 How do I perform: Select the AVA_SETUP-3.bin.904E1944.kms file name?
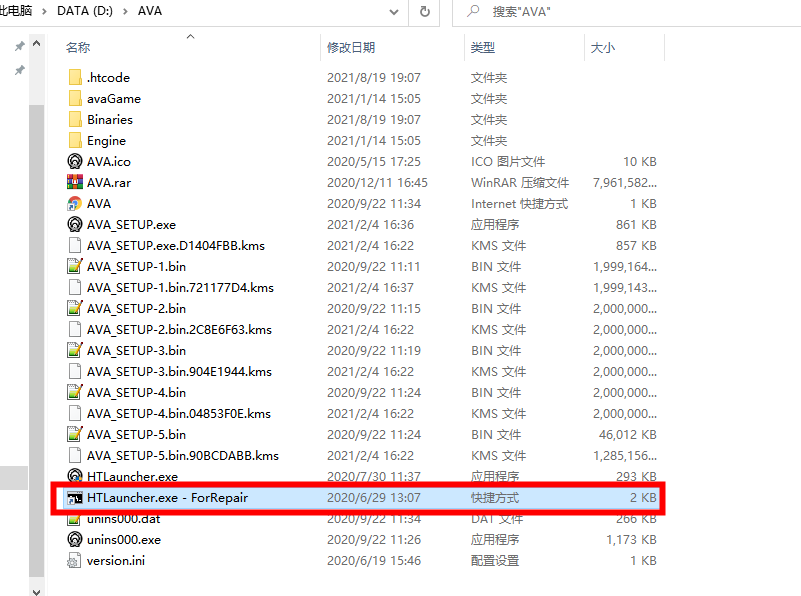179,371
